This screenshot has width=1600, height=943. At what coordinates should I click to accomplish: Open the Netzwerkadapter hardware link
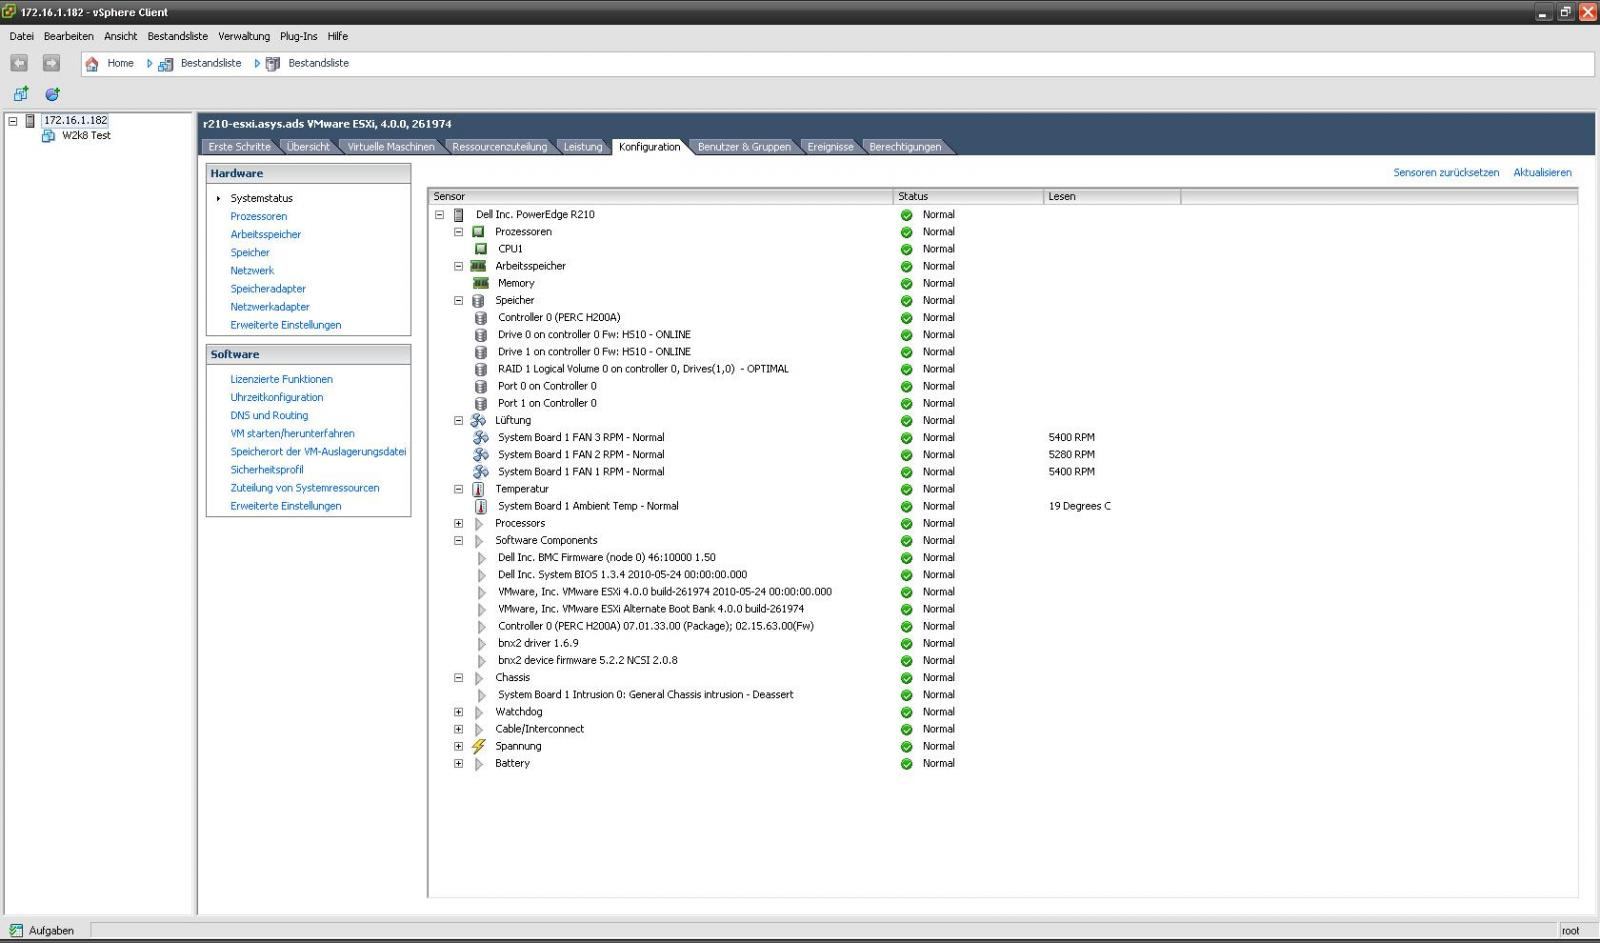coord(270,307)
